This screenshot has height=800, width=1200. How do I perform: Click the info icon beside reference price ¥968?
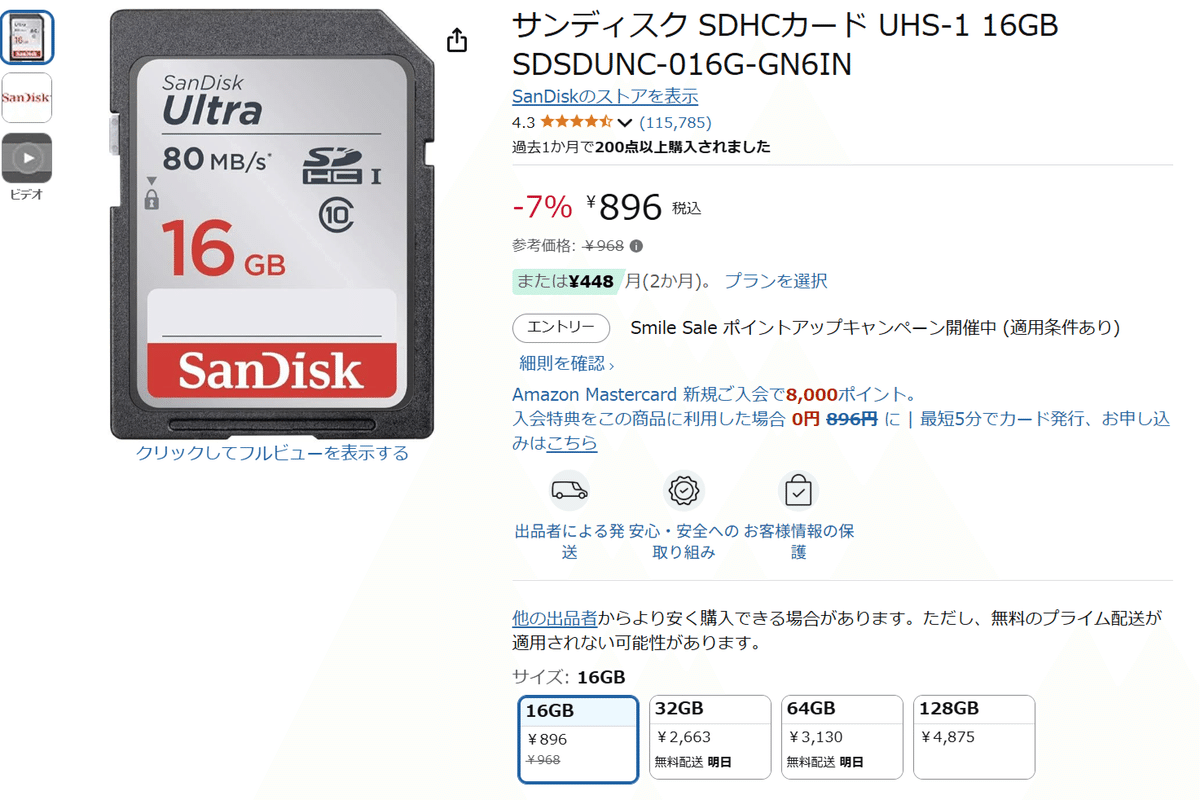[x=636, y=246]
